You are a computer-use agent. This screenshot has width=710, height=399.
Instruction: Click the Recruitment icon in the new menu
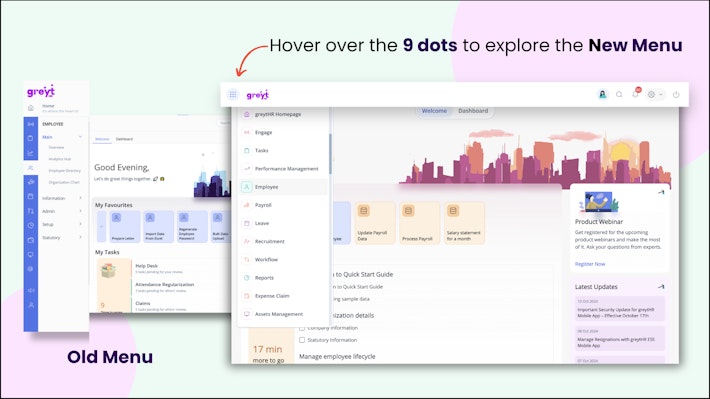click(x=247, y=241)
